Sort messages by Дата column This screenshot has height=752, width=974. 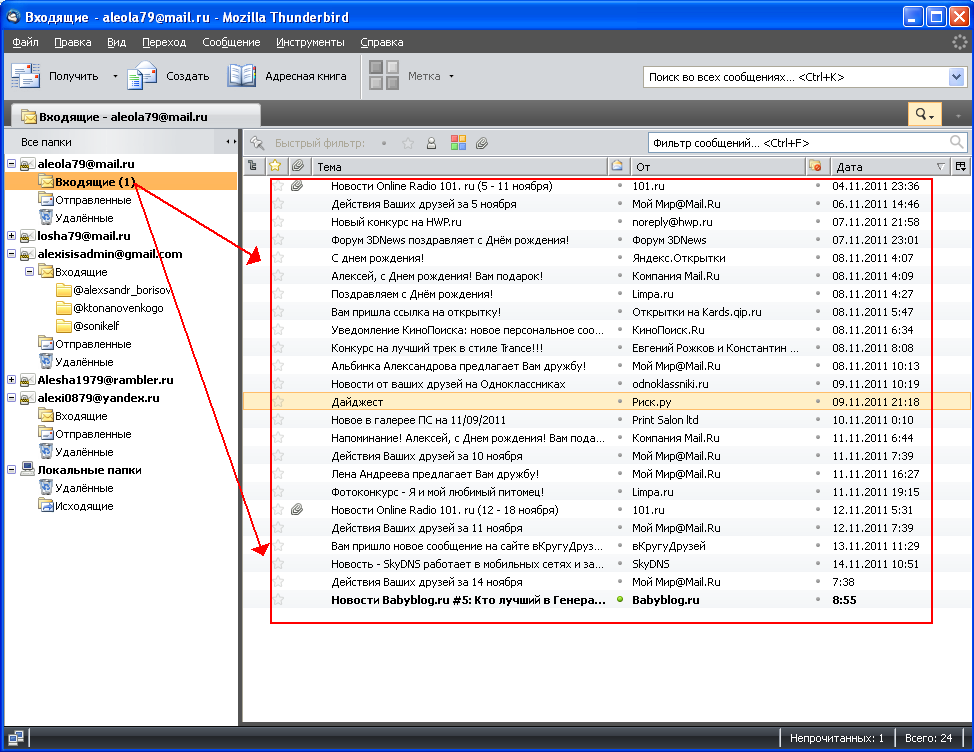coord(891,166)
